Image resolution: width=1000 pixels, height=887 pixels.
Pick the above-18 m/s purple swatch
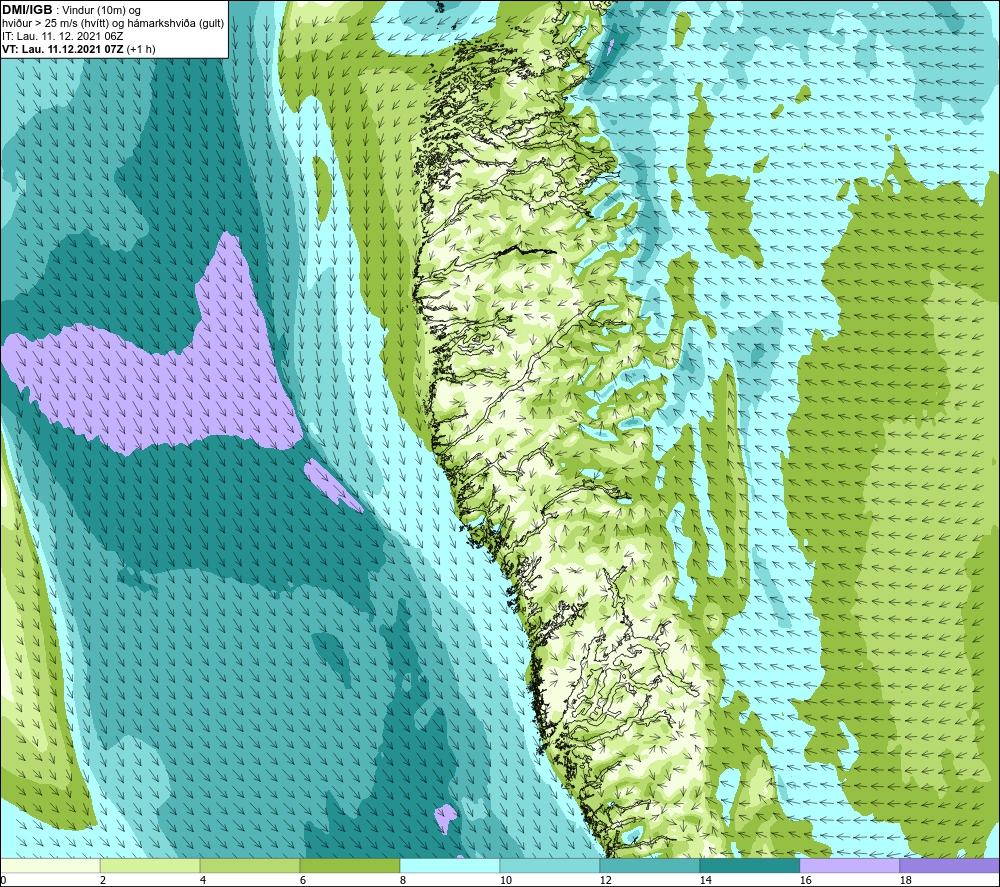click(x=949, y=866)
